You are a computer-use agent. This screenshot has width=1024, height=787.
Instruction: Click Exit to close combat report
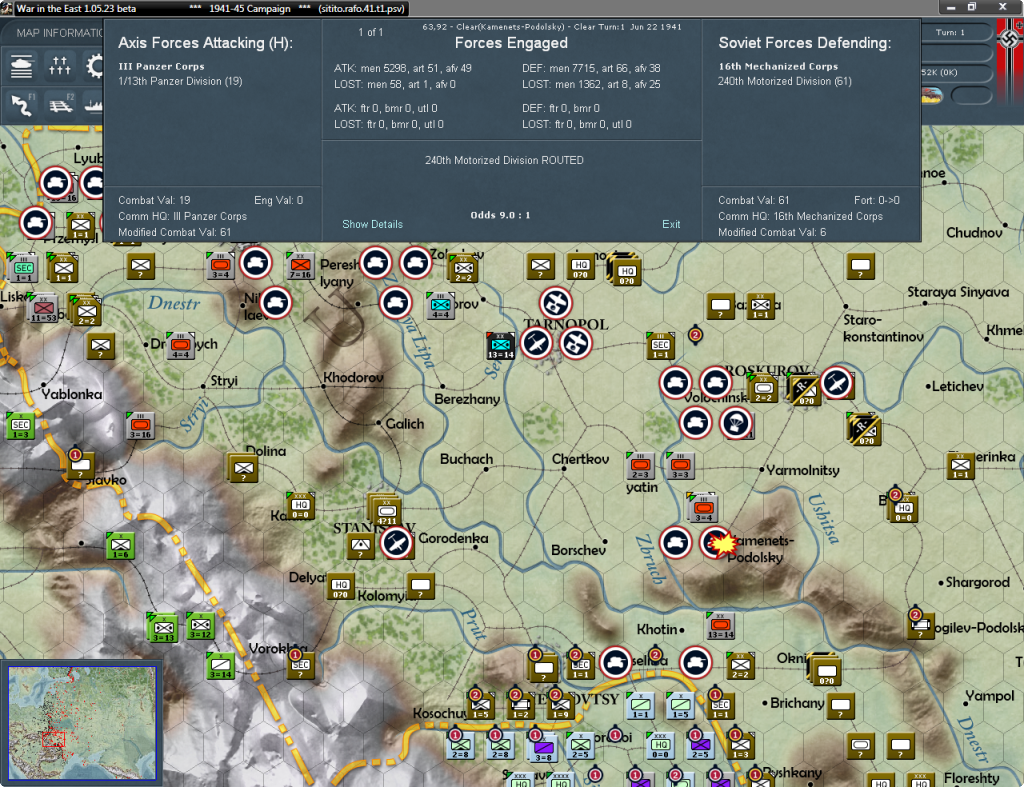click(x=671, y=224)
